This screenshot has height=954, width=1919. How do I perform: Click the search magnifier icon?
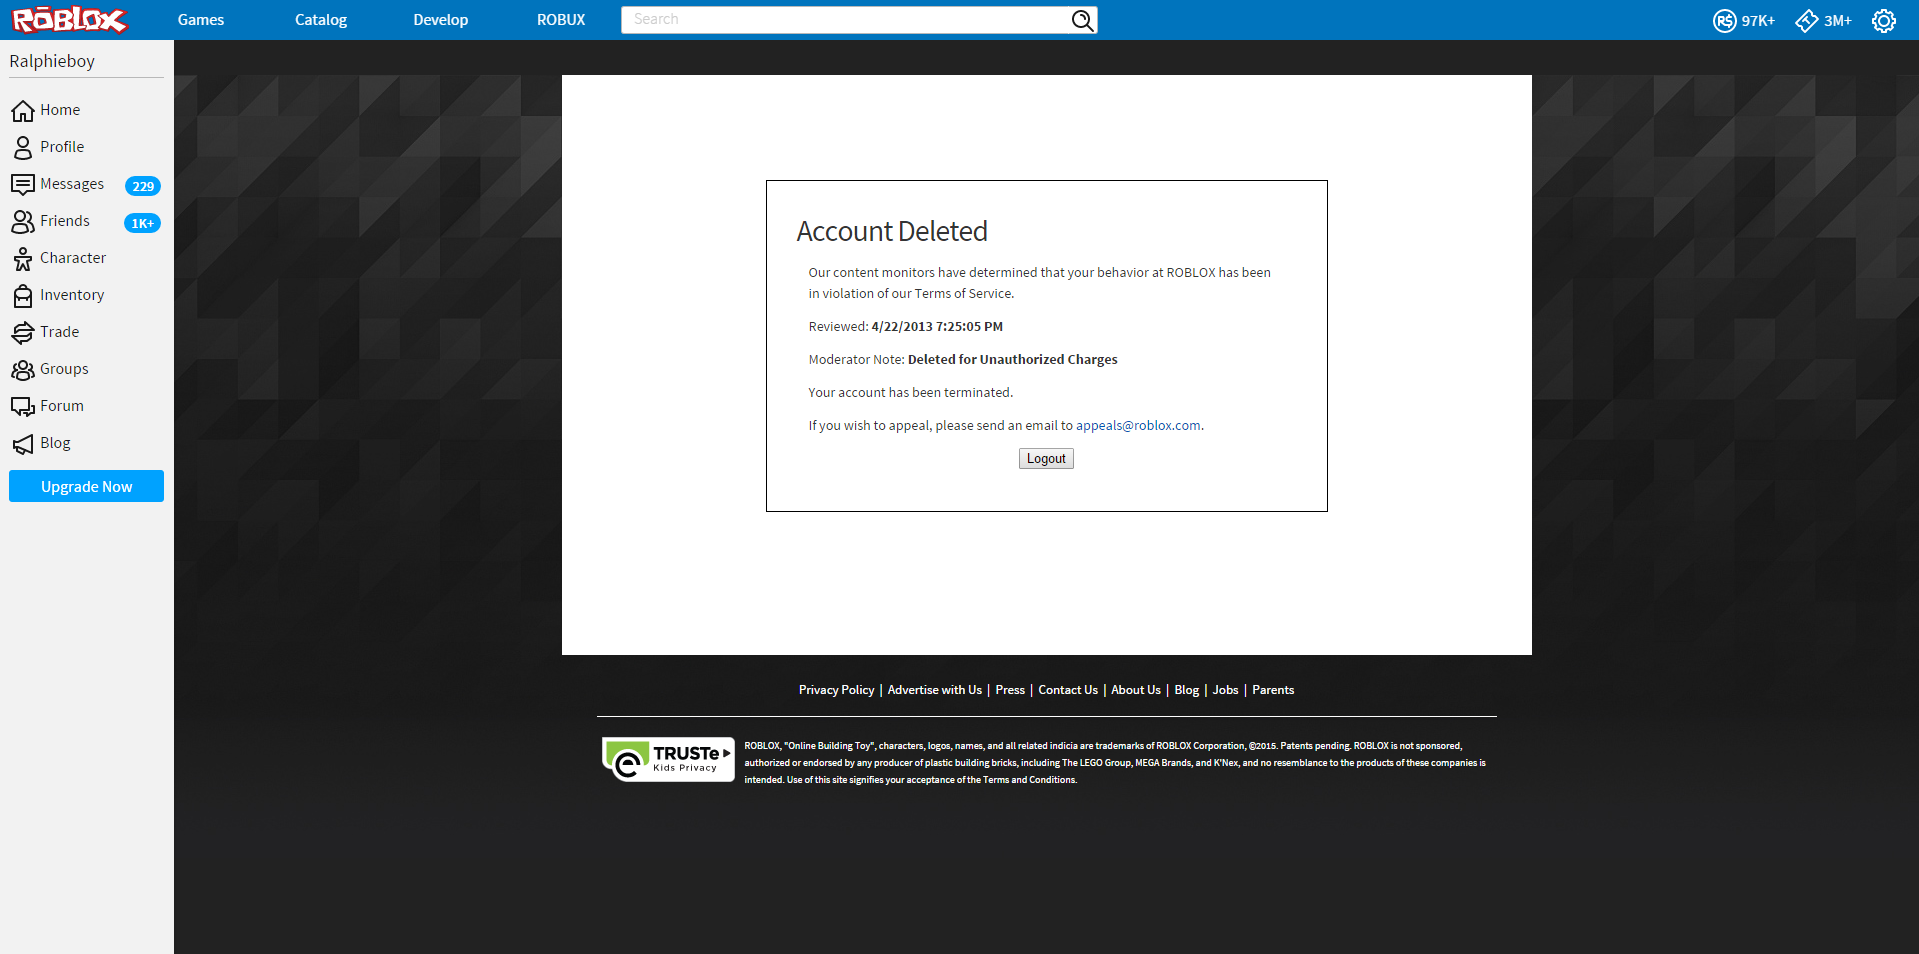[1082, 20]
